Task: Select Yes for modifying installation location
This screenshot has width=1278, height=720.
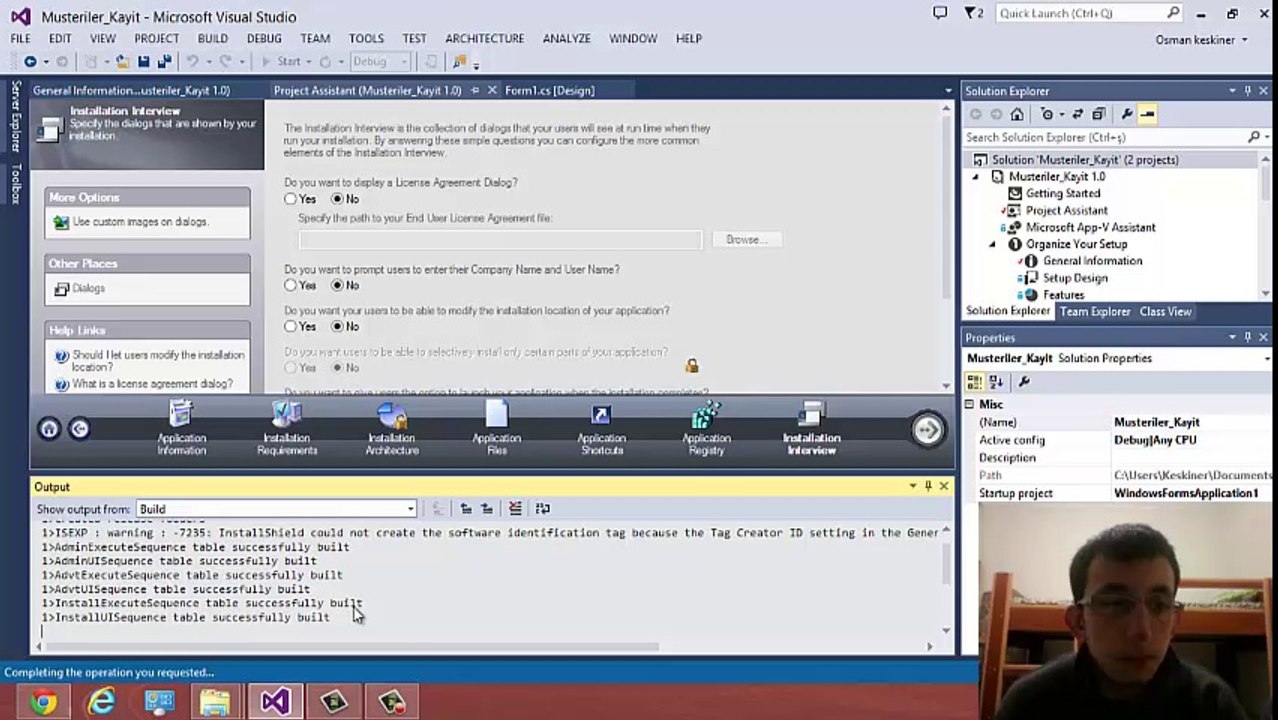Action: coord(290,327)
